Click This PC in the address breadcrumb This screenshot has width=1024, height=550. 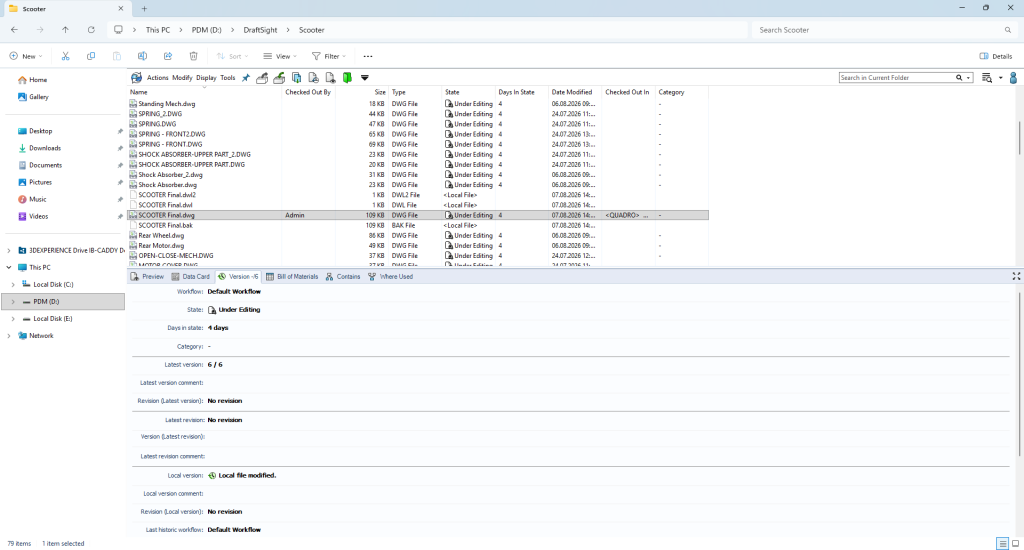tap(157, 30)
